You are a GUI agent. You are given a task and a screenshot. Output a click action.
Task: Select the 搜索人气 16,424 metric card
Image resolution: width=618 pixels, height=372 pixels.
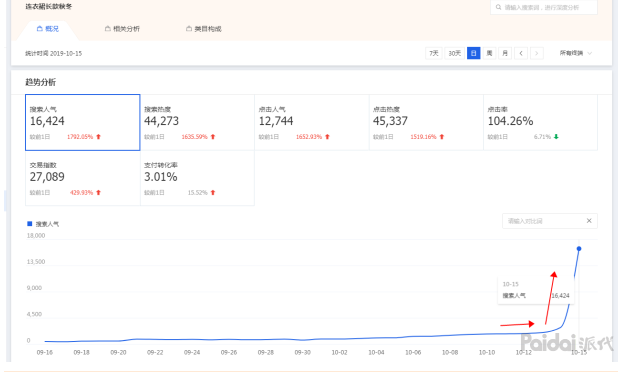click(x=83, y=122)
